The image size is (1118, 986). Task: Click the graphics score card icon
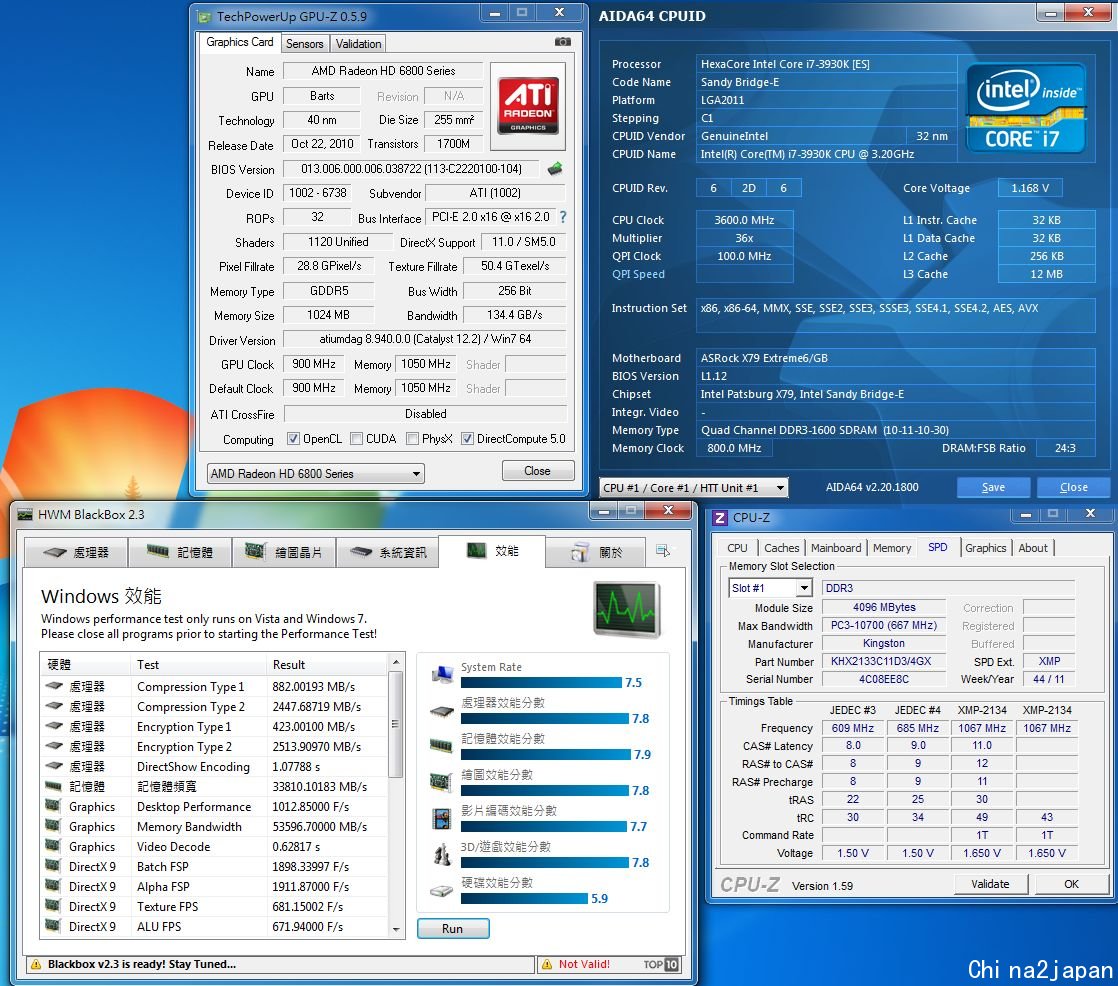[x=441, y=782]
